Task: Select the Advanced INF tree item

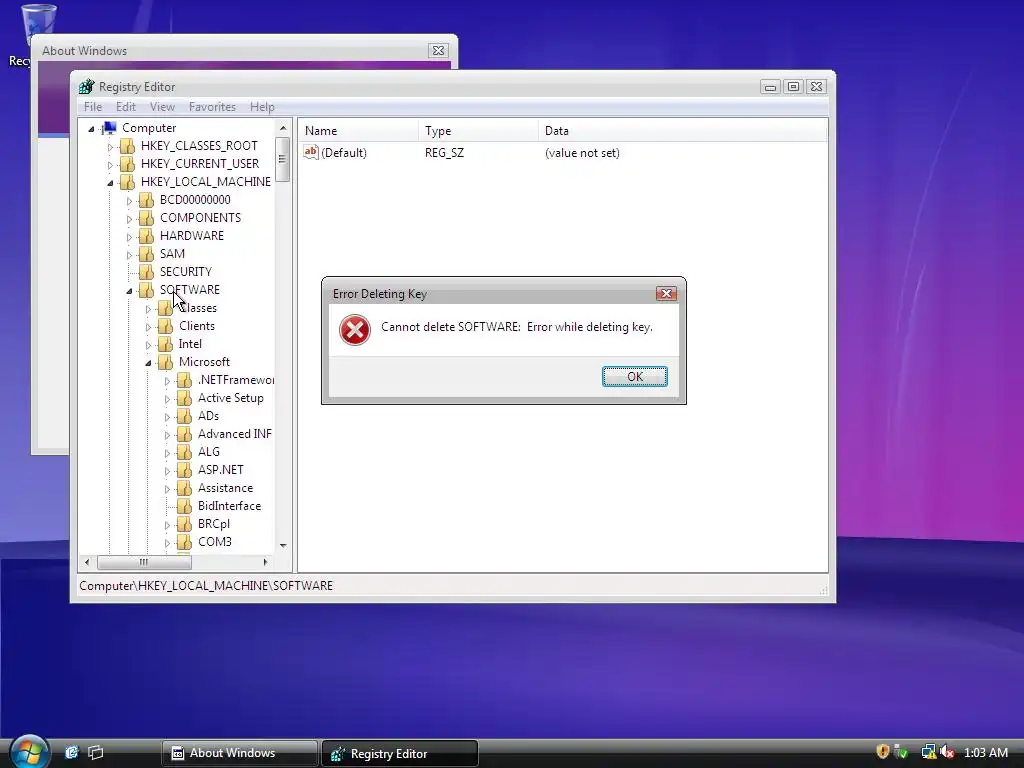Action: coord(234,434)
